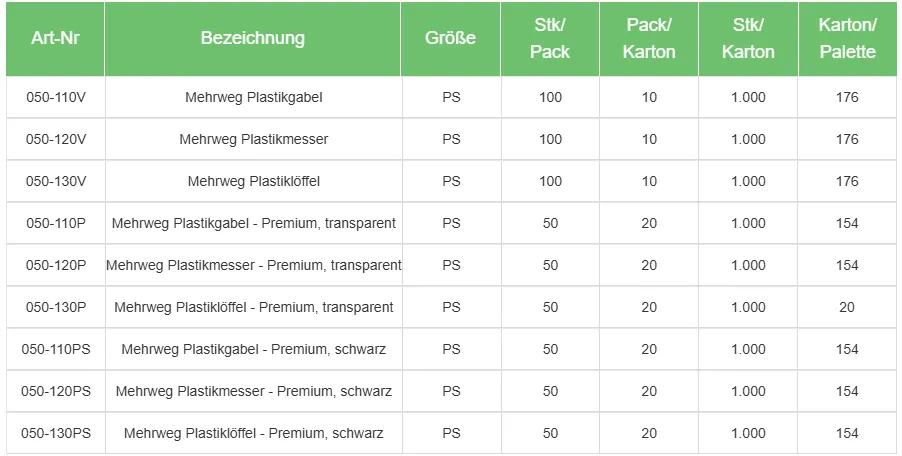The height and width of the screenshot is (456, 902).
Task: Click the Karton/Palette value 20
Action: pyautogui.click(x=847, y=307)
